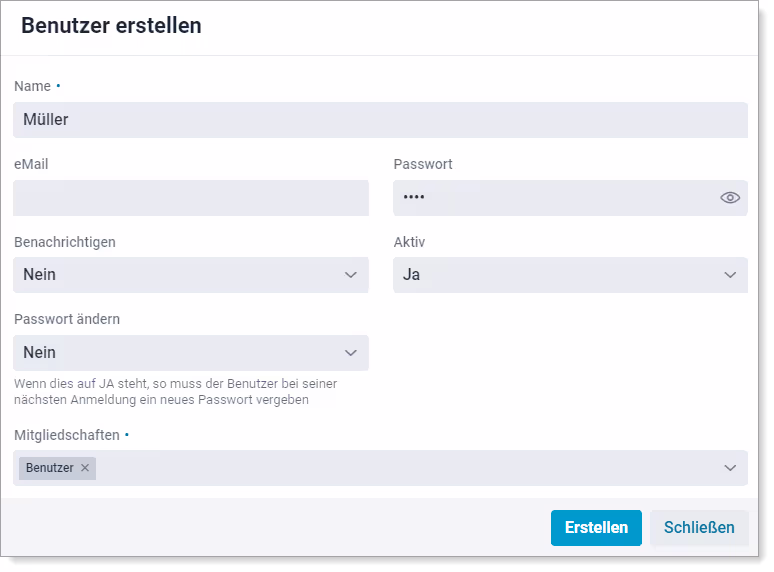Click the Mitgliedschaften label
Viewport: 774px width, 572px height.
tap(67, 435)
